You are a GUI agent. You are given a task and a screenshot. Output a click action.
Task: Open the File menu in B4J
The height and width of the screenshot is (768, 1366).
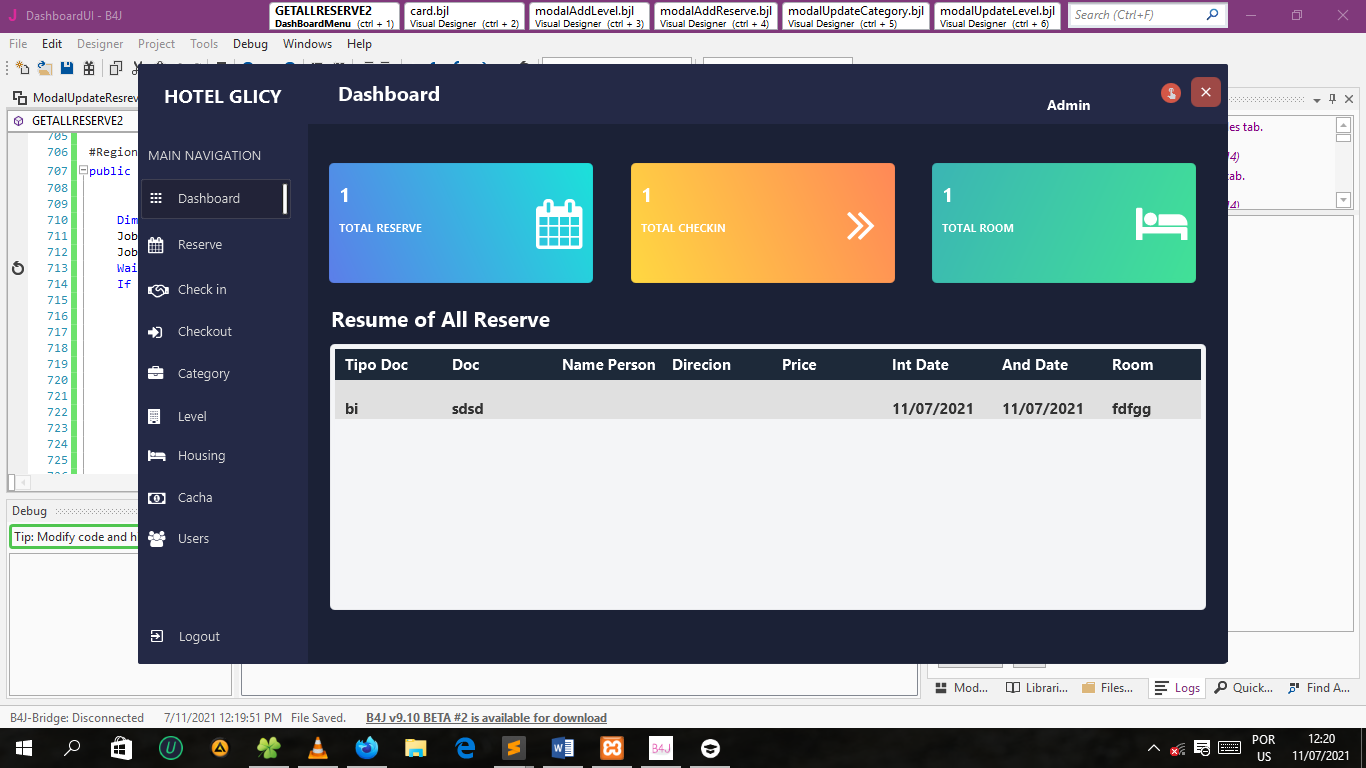click(19, 44)
